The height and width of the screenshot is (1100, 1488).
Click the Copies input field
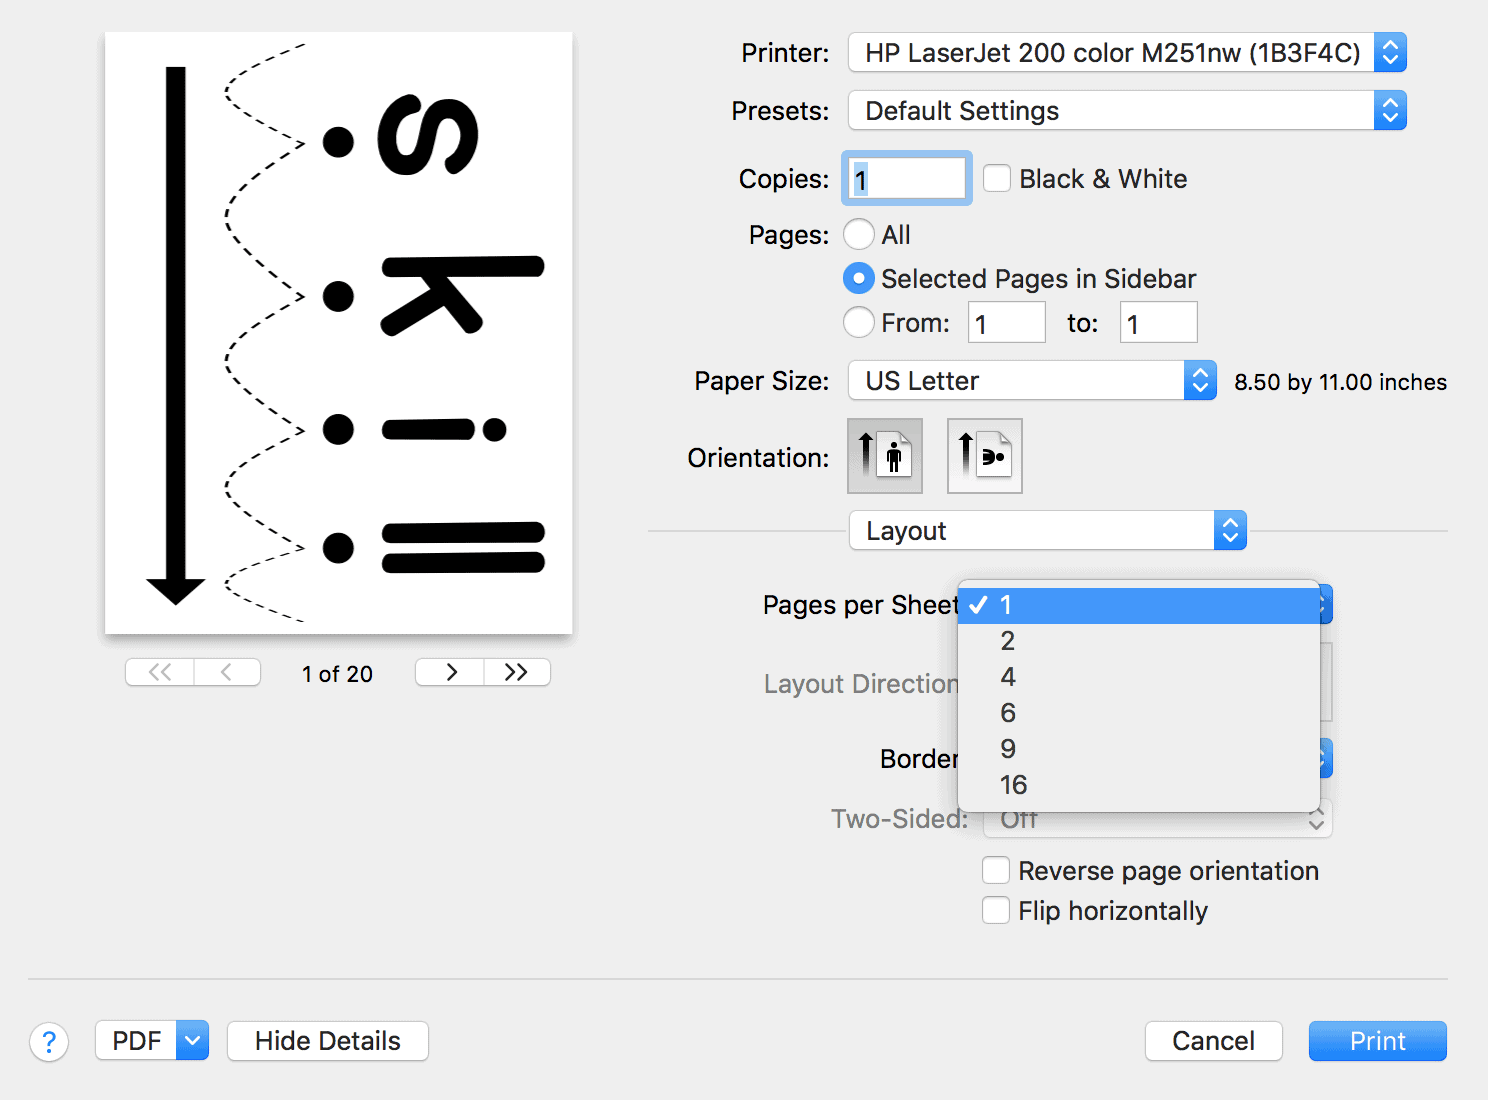(907, 179)
